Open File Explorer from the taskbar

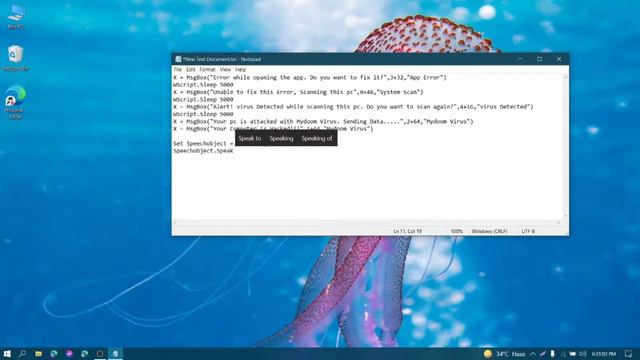click(x=38, y=353)
